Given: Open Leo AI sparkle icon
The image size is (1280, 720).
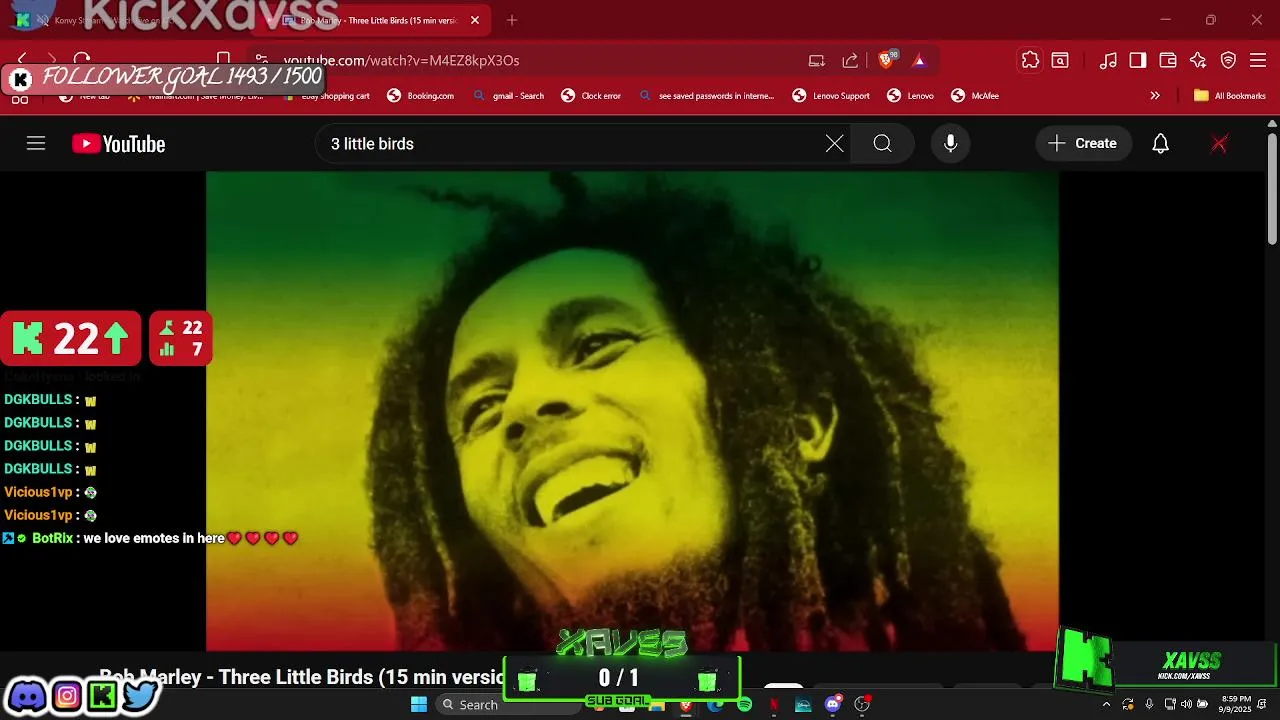Looking at the screenshot, I should [1198, 60].
